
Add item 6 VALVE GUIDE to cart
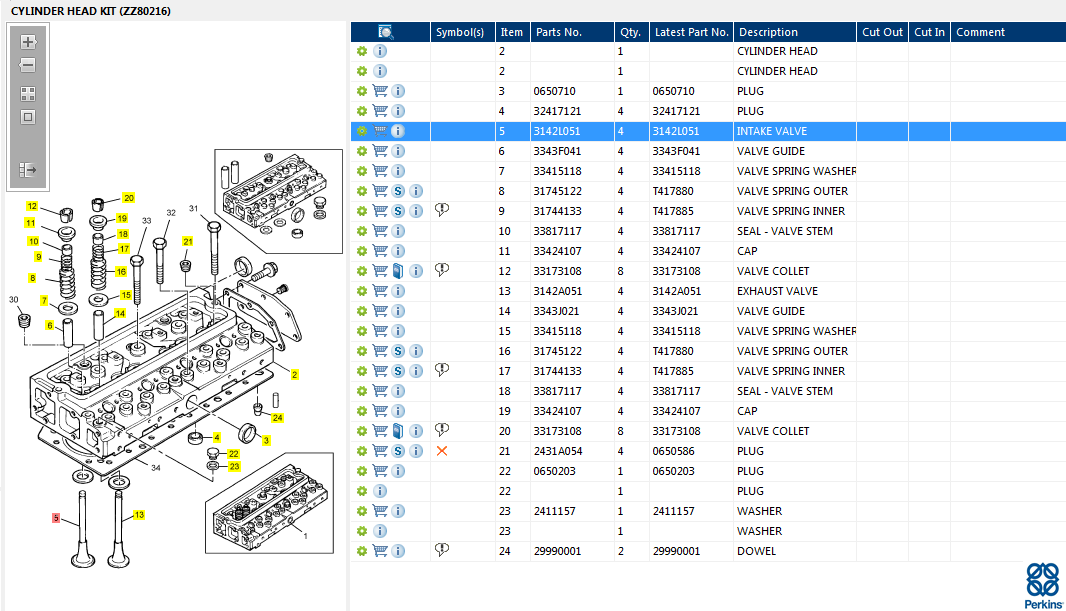380,151
